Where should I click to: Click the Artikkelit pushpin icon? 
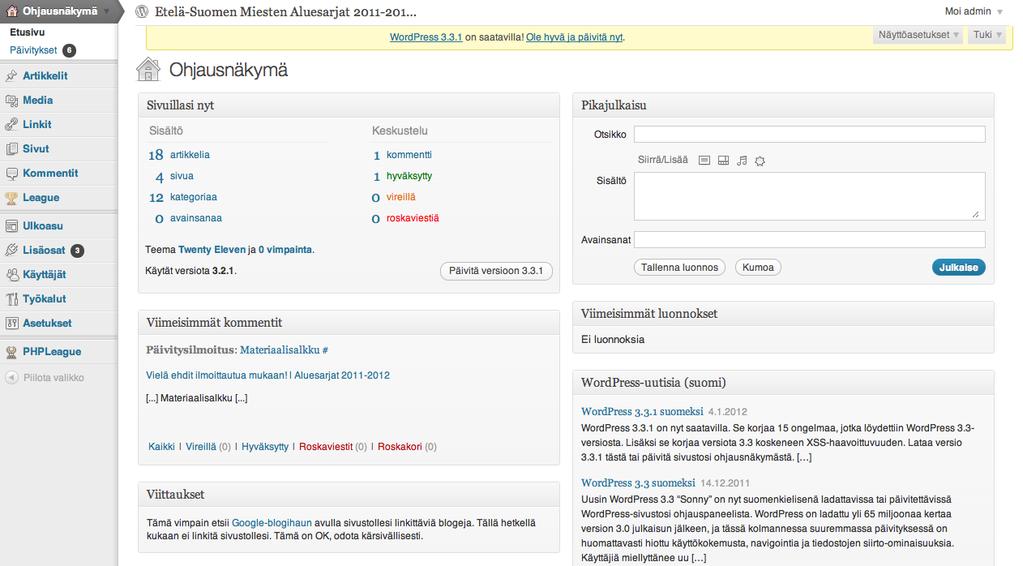coord(11,76)
